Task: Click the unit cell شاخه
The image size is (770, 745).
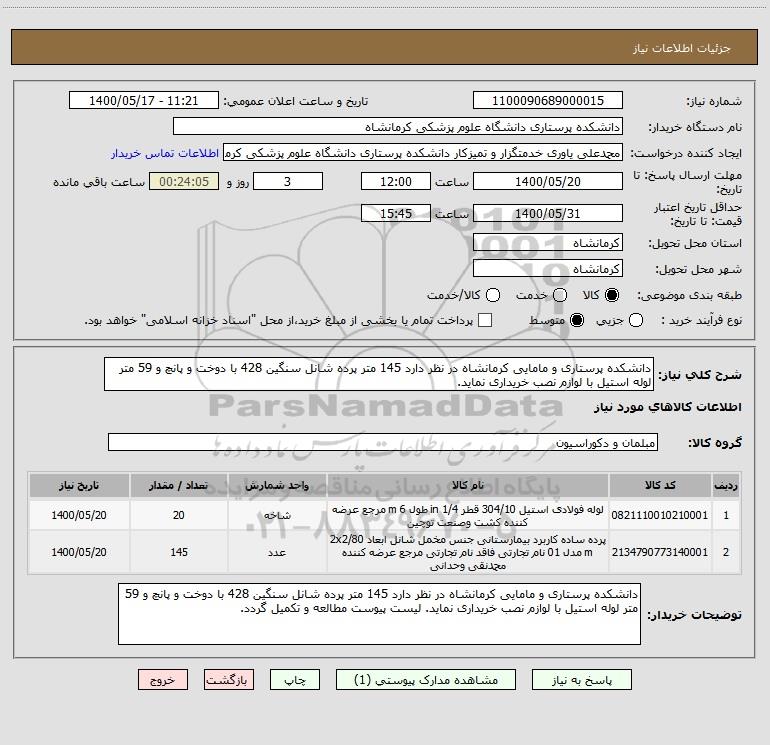Action: click(277, 515)
